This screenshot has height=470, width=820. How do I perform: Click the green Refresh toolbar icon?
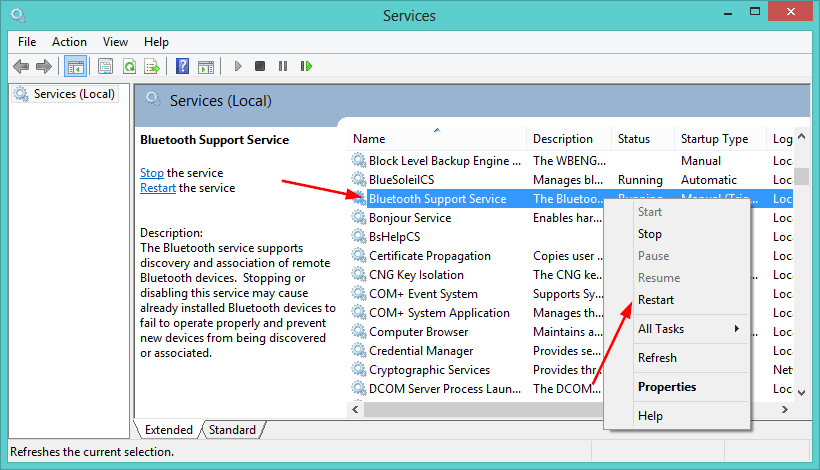(129, 66)
